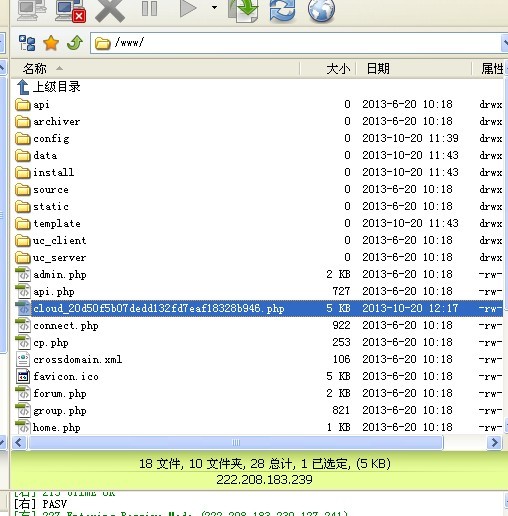Viewport: 508px width, 516px height.
Task: Click the 922 size value of connect.php
Action: (341, 325)
